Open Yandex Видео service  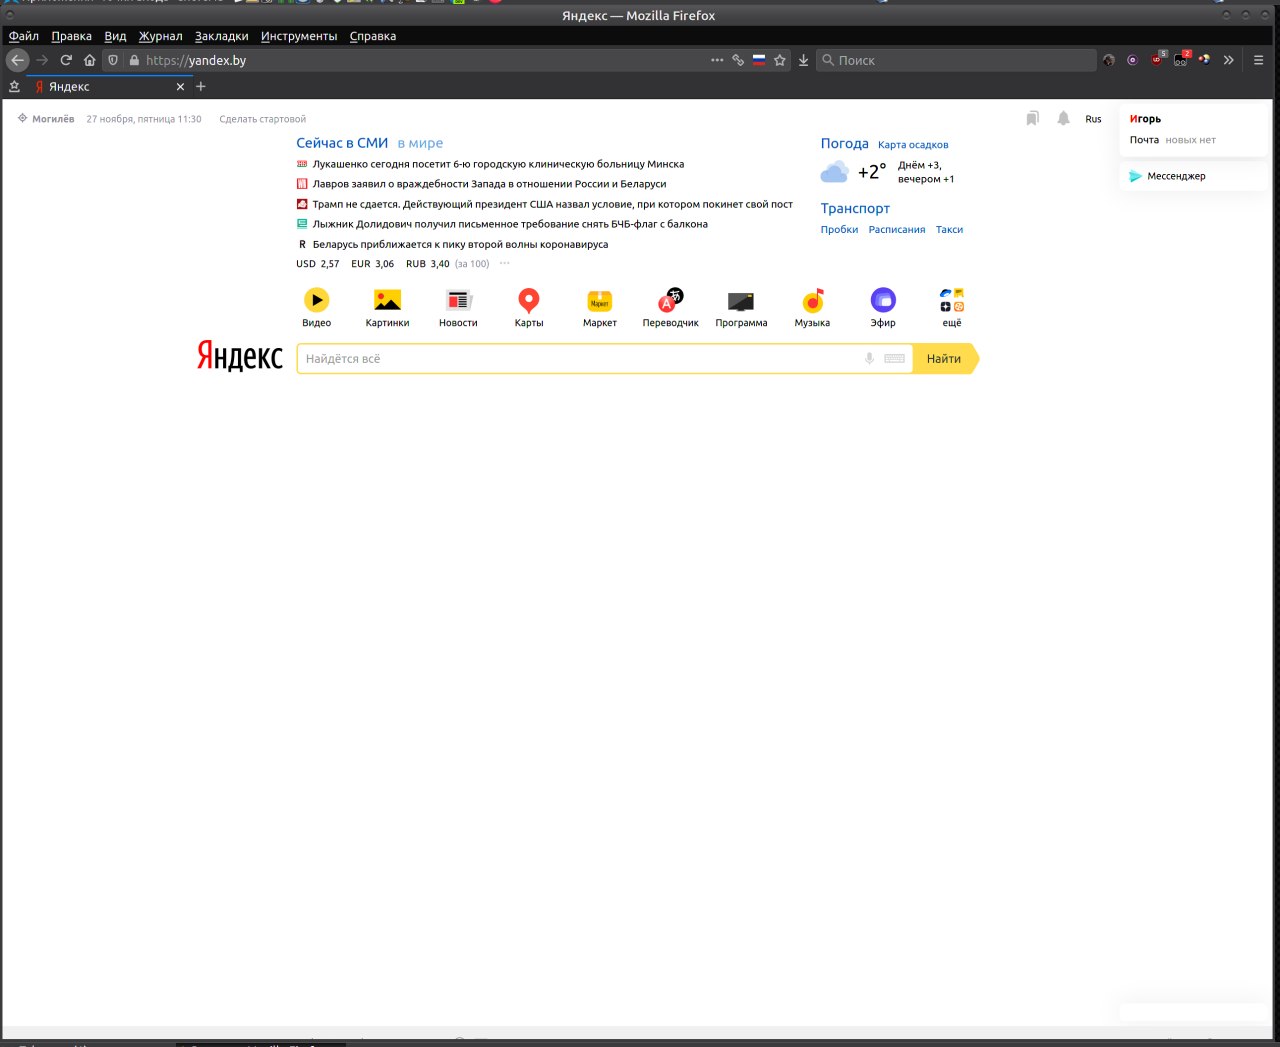(x=316, y=308)
